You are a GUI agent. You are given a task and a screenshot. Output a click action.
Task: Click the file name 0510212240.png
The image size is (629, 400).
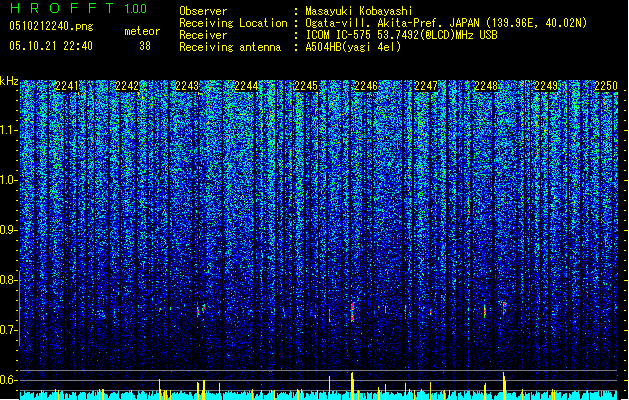51,26
